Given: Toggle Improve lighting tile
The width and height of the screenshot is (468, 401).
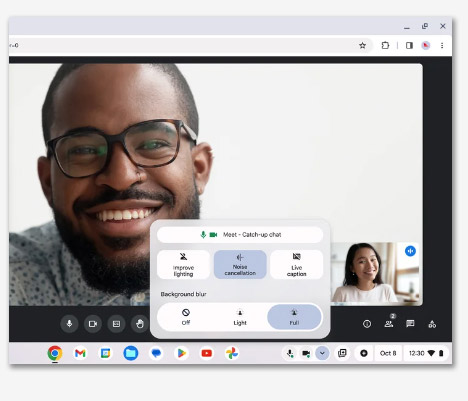Looking at the screenshot, I should point(183,265).
